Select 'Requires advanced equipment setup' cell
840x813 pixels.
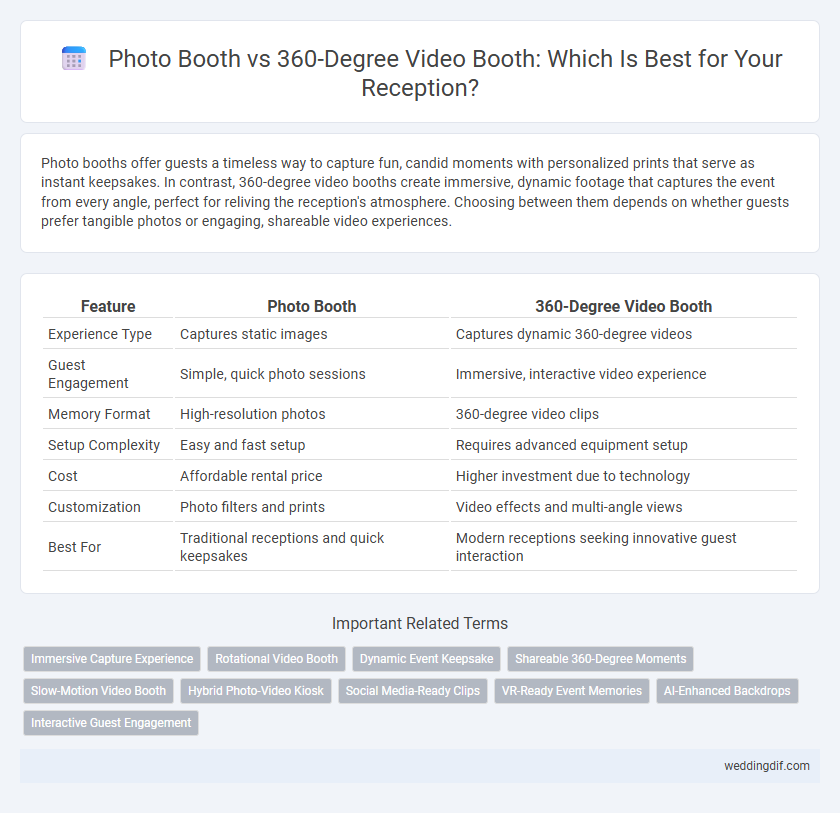[624, 445]
